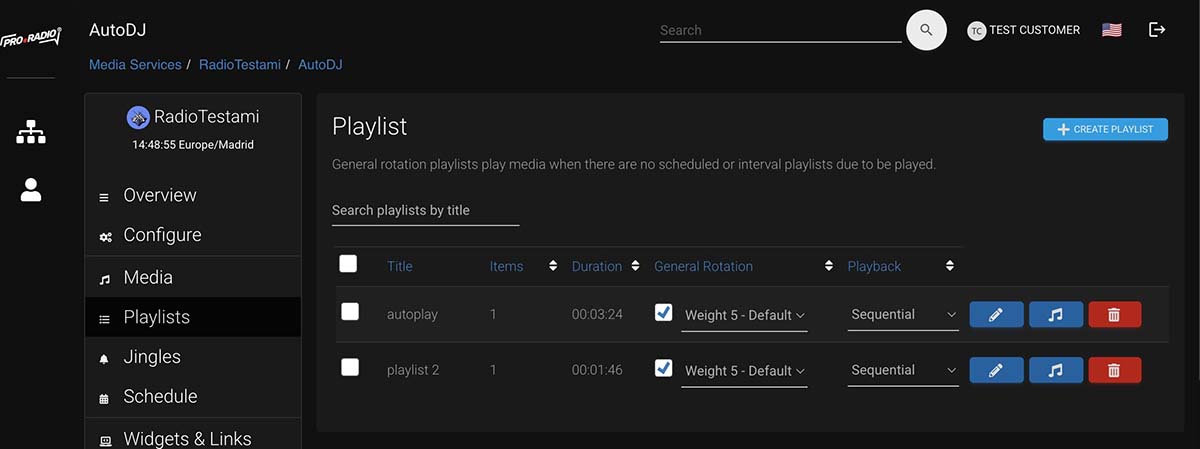Click the TC user avatar
The width and height of the screenshot is (1200, 449).
click(976, 31)
